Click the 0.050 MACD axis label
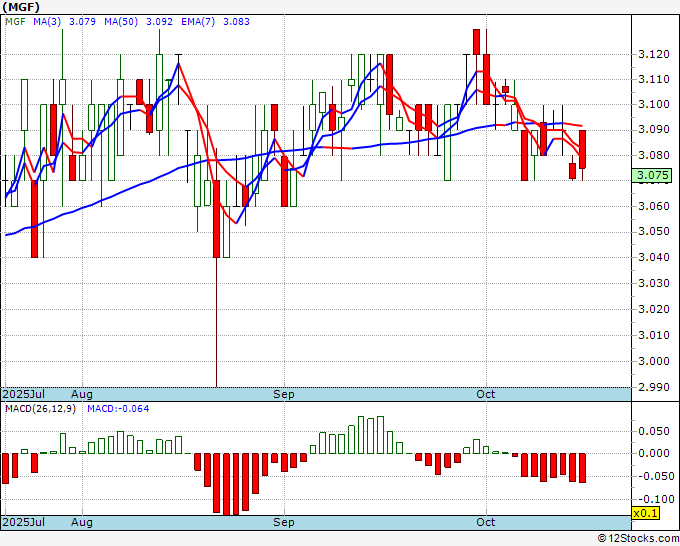 pyautogui.click(x=654, y=431)
